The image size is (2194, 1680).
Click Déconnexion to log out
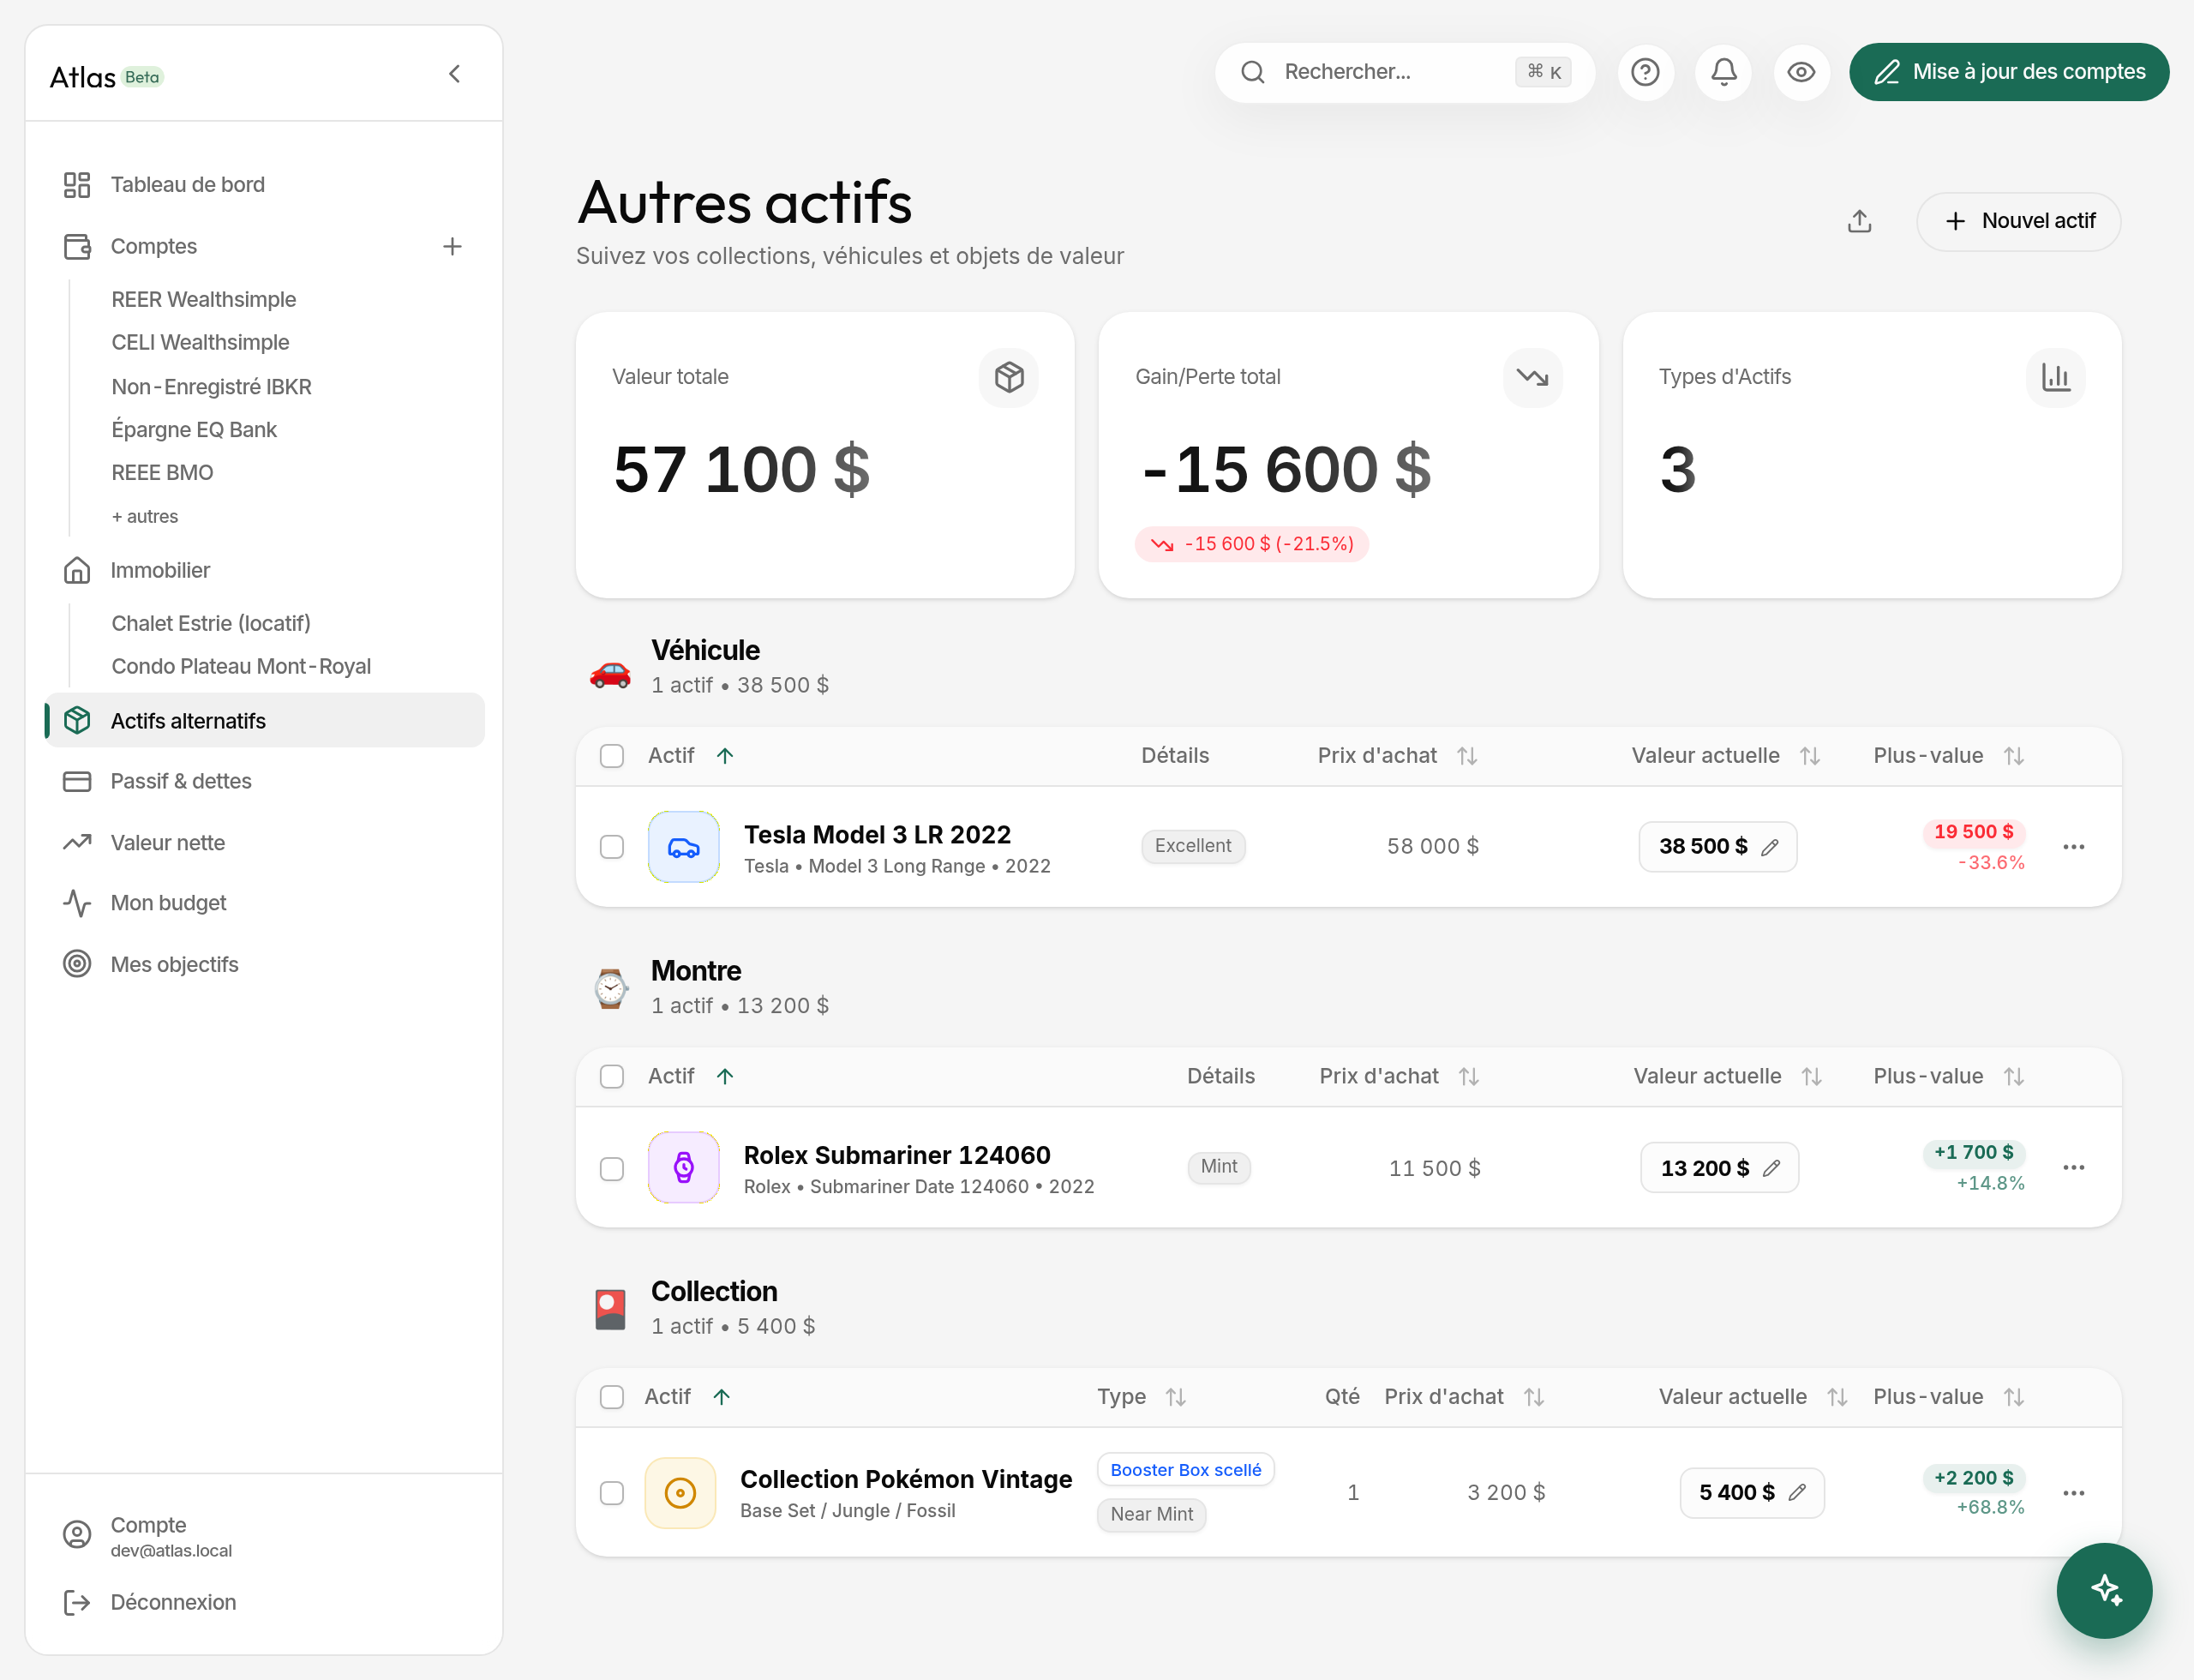pos(264,1602)
